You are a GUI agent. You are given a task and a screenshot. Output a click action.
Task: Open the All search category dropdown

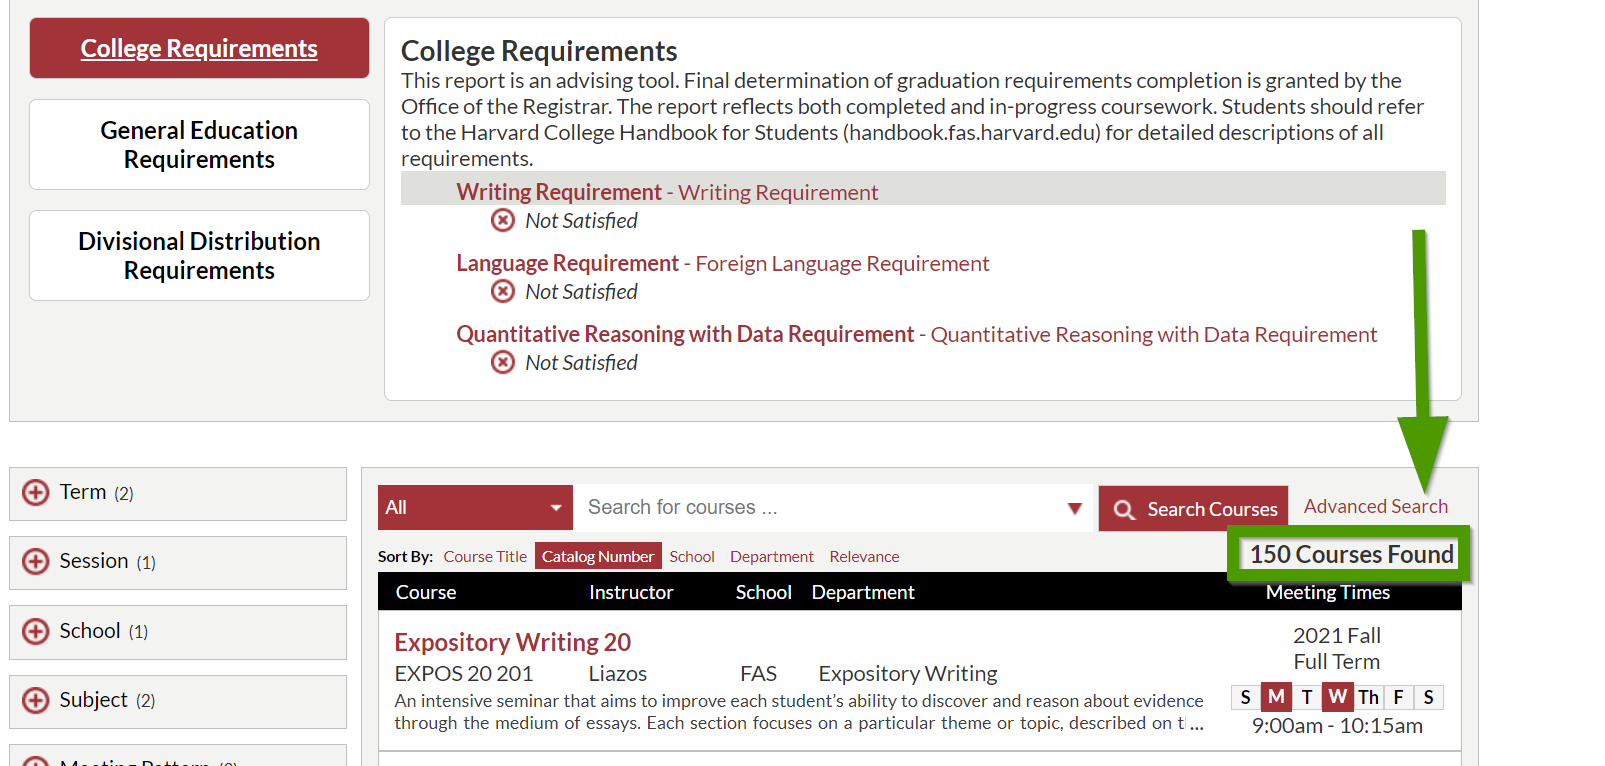coord(474,508)
